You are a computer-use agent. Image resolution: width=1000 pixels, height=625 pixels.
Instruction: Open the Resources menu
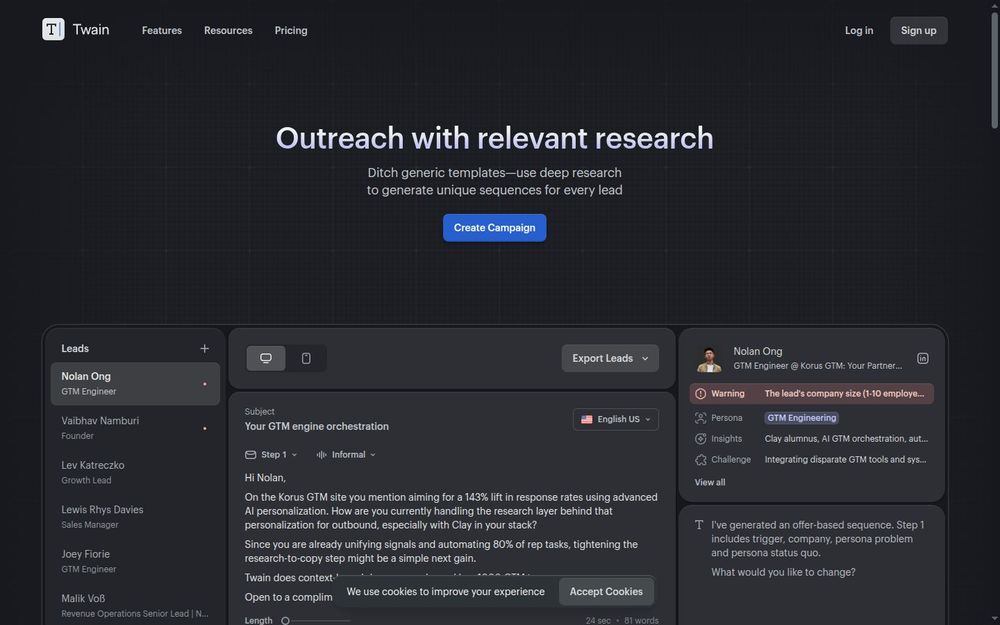pos(228,30)
